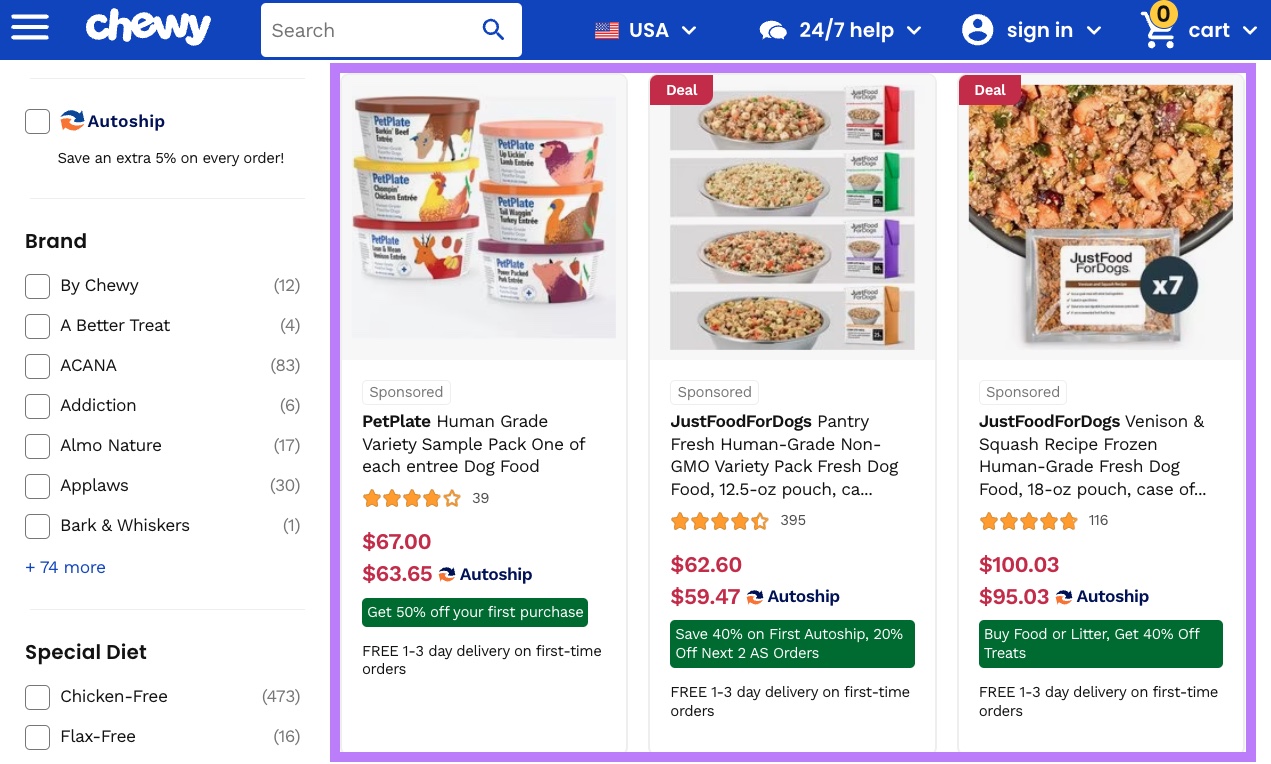Click the Chewy logo
Viewport: 1271px width, 764px height.
pyautogui.click(x=148, y=27)
